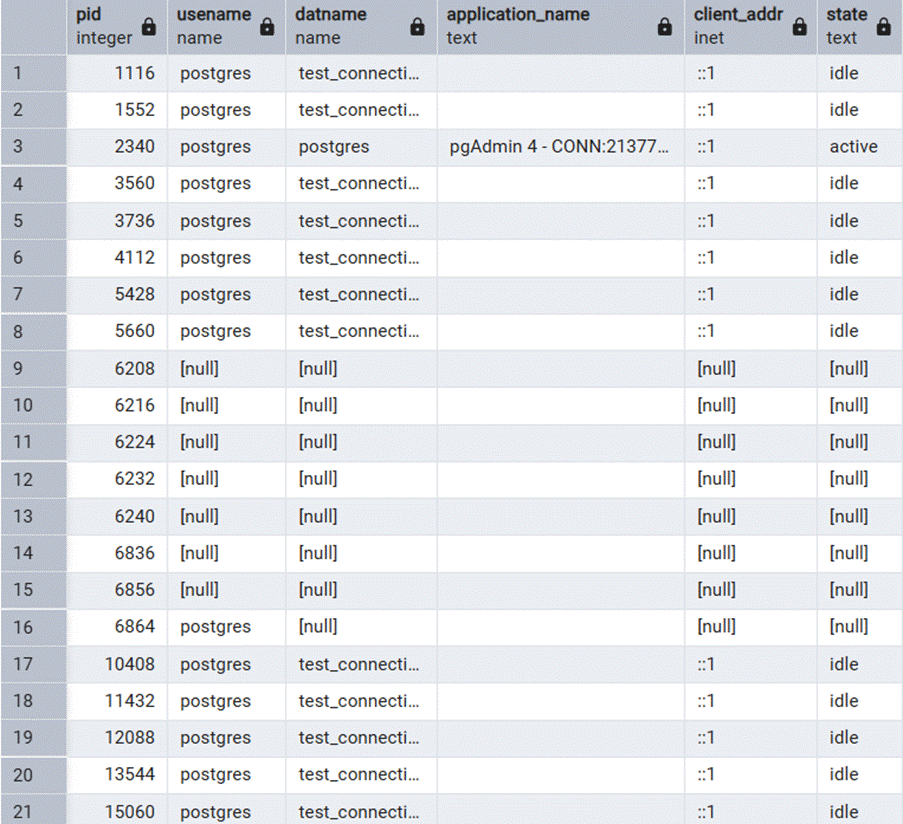Select row number 16 header
The image size is (903, 824).
point(33,626)
